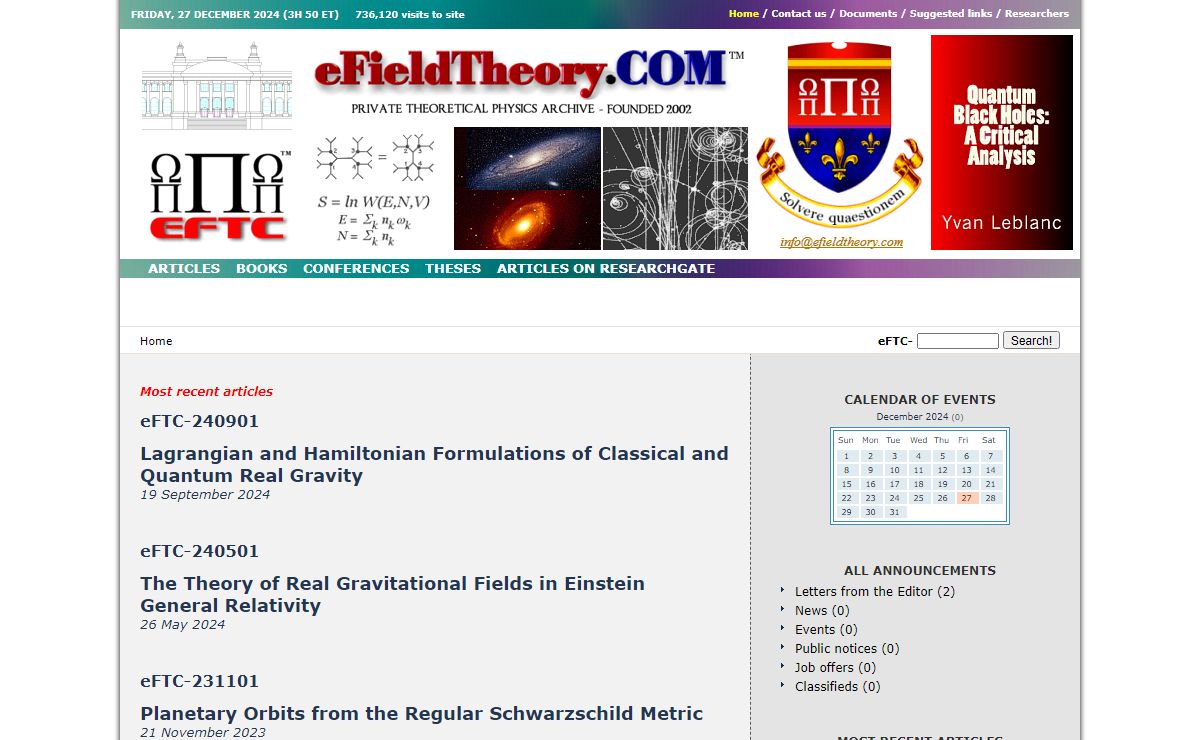Screen dimensions: 1200x740
Task: Click the 21 November 2023 date text
Action: point(203,733)
